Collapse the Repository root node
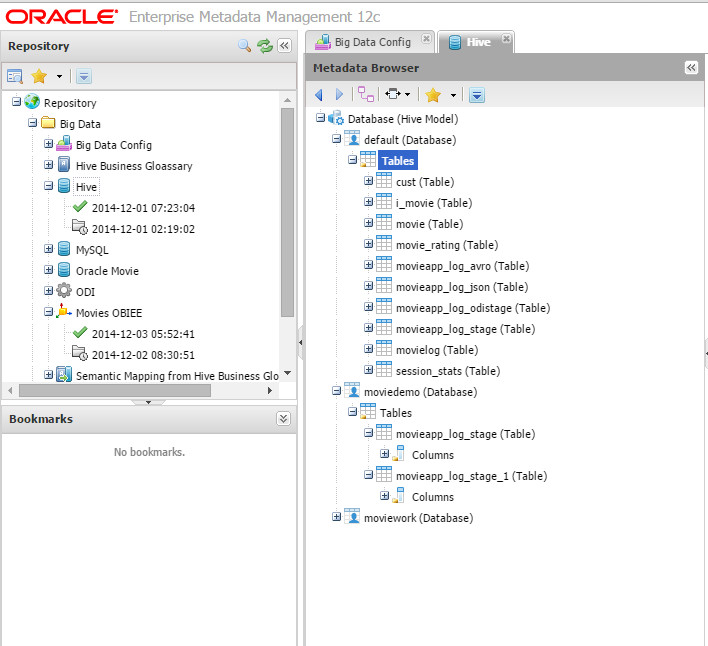Screen dimensions: 708x646 coord(16,102)
